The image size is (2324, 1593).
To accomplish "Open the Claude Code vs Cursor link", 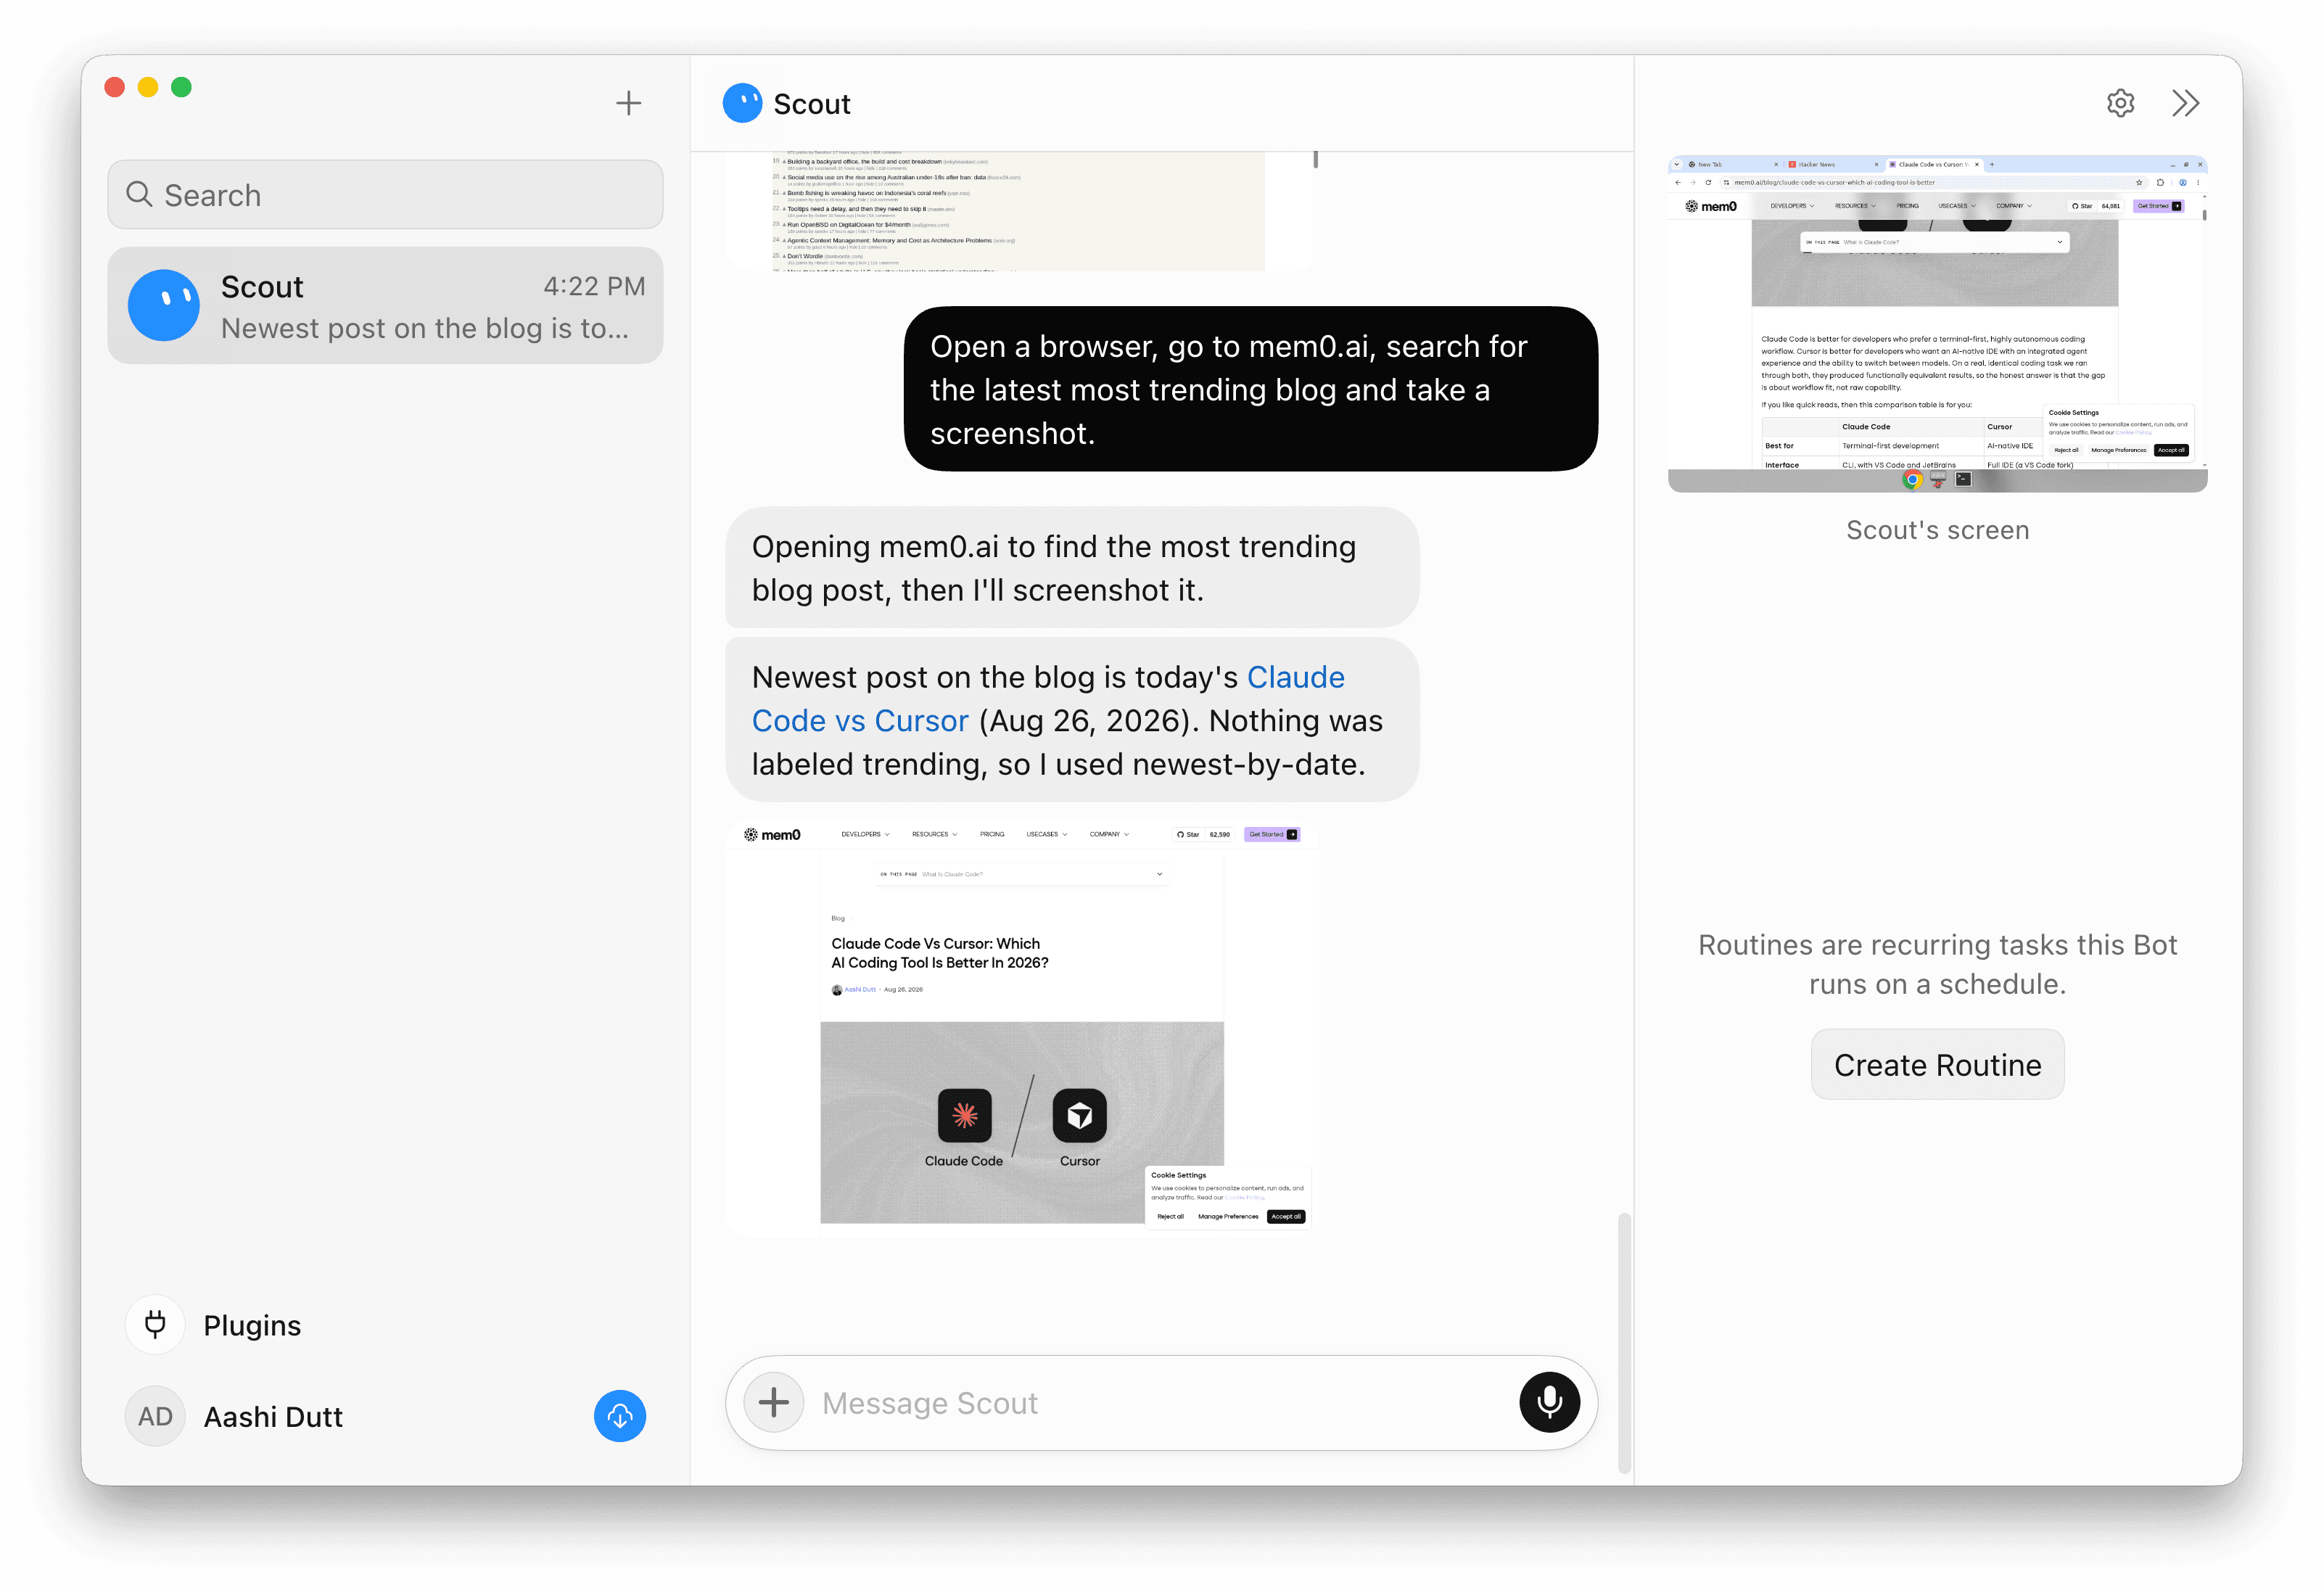I will tap(1048, 699).
